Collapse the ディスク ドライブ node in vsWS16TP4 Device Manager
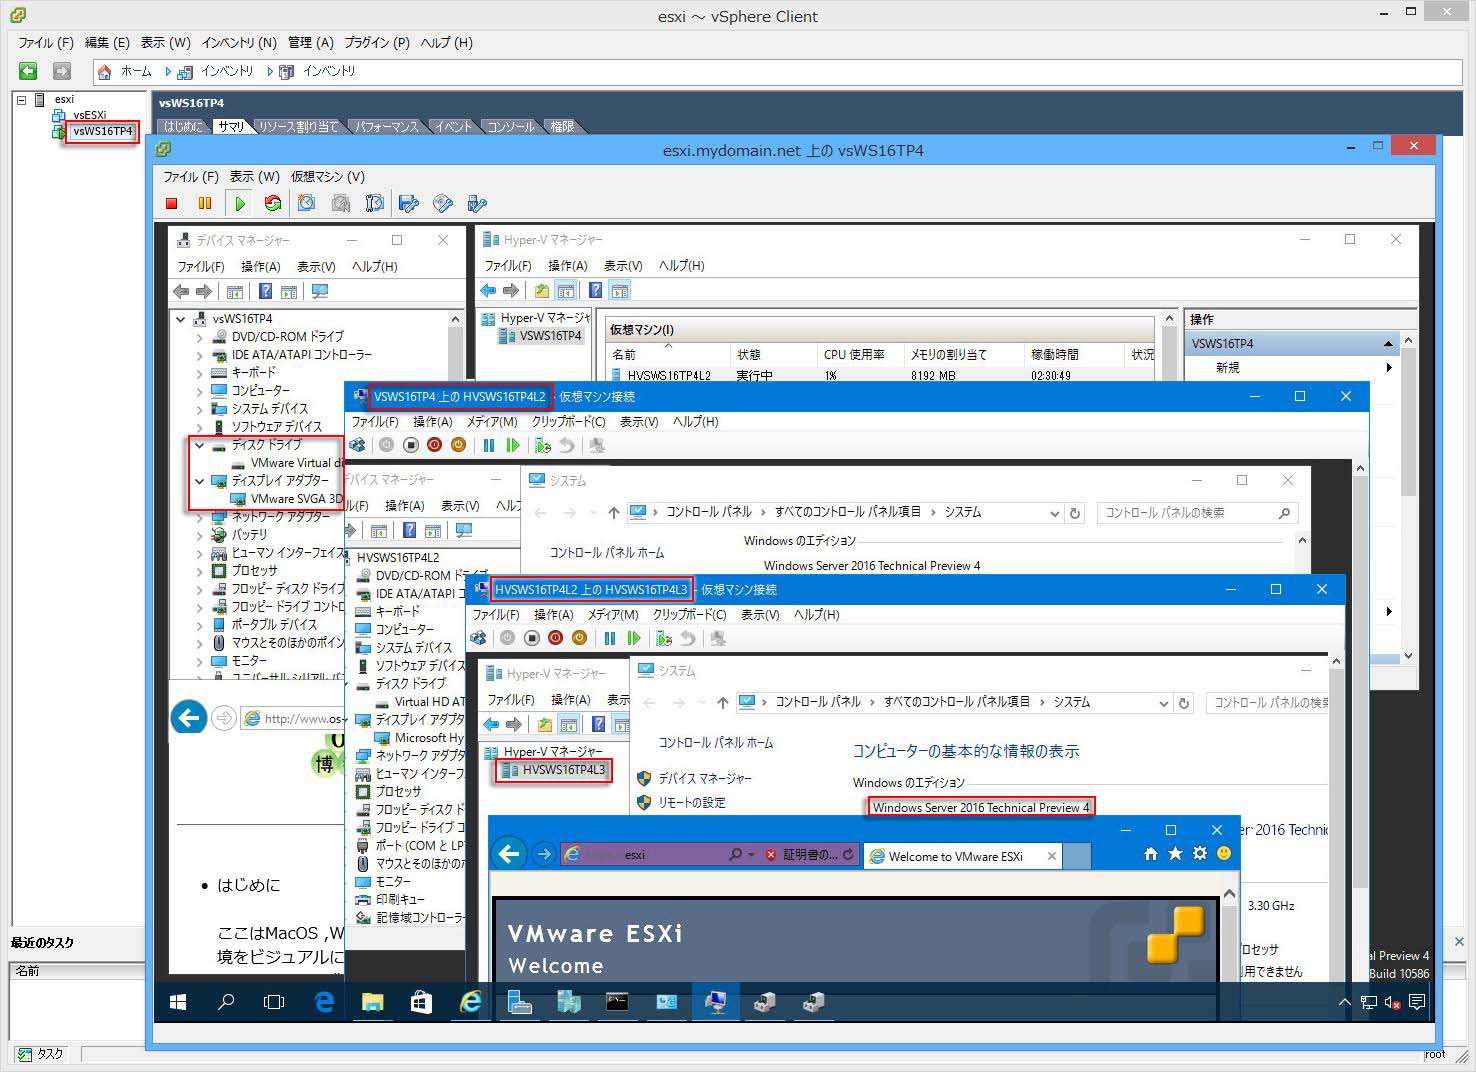The width and height of the screenshot is (1476, 1072). coord(199,445)
